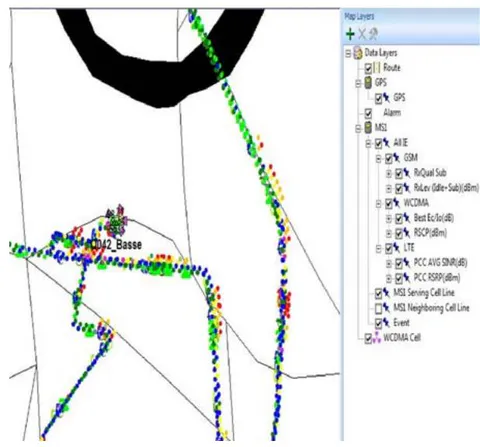
Task: Click the pin icon beside All IE
Action: click(x=387, y=143)
